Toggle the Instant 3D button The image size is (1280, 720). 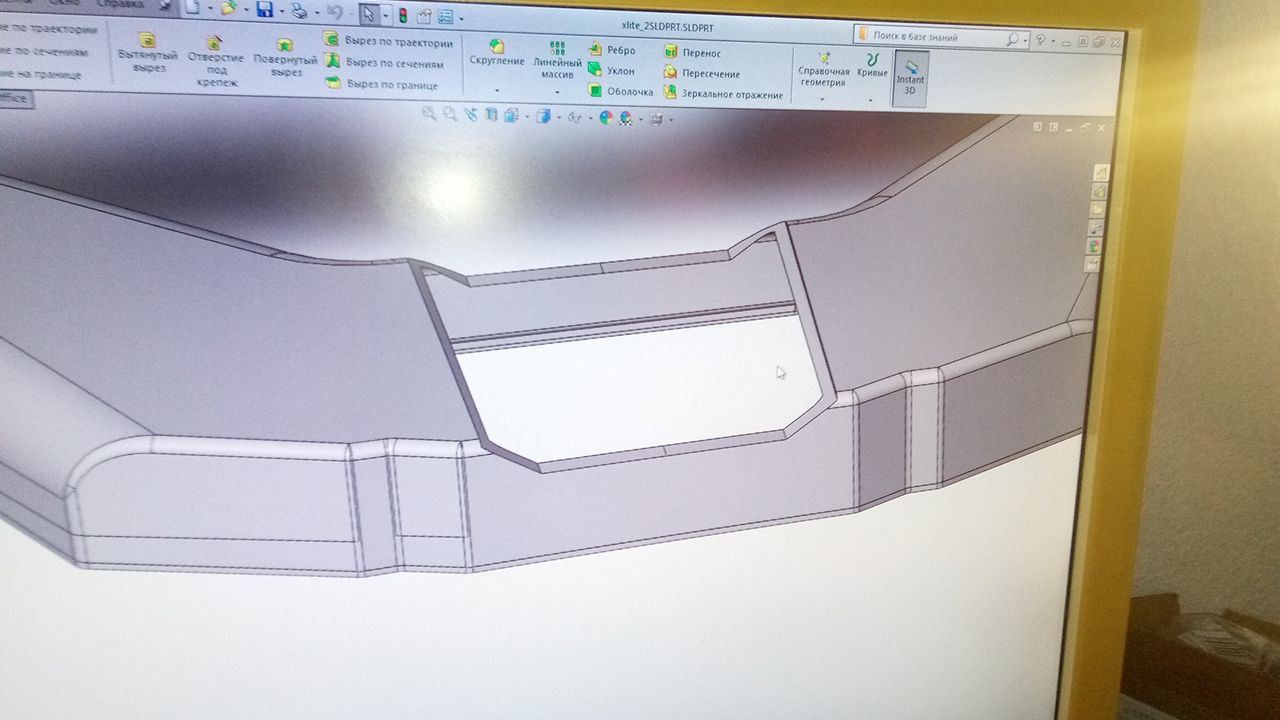(x=910, y=77)
